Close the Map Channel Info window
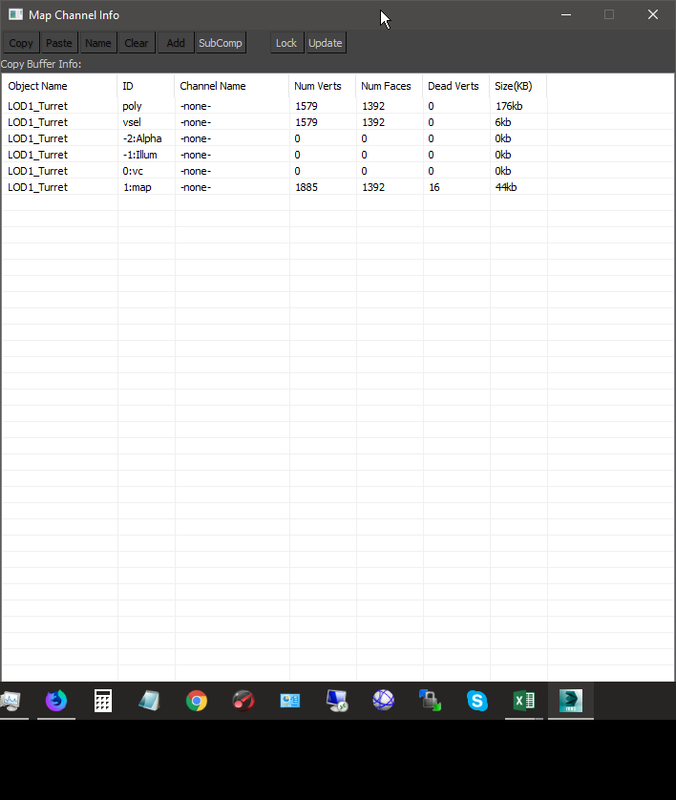Screen dimensions: 676x800 [653, 14]
